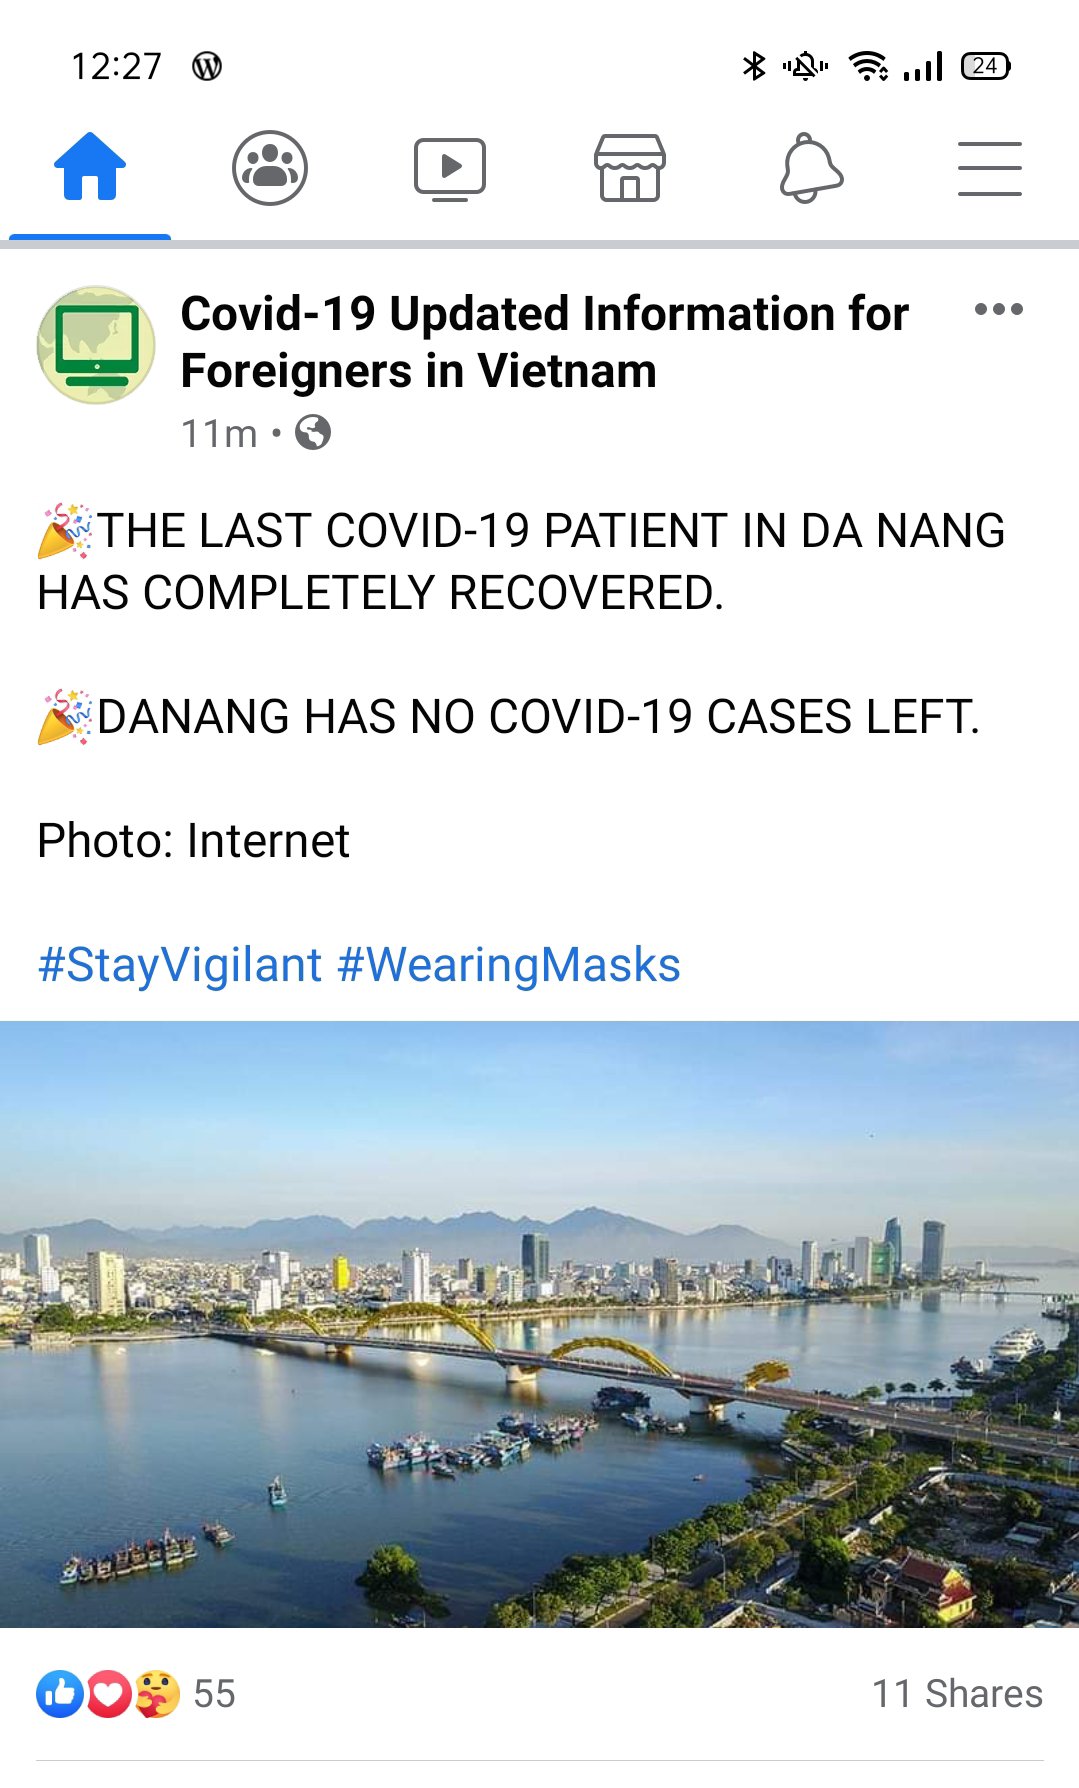Viewport: 1079px width, 1788px height.
Task: Open the #StayVigilant hashtag
Action: point(180,966)
